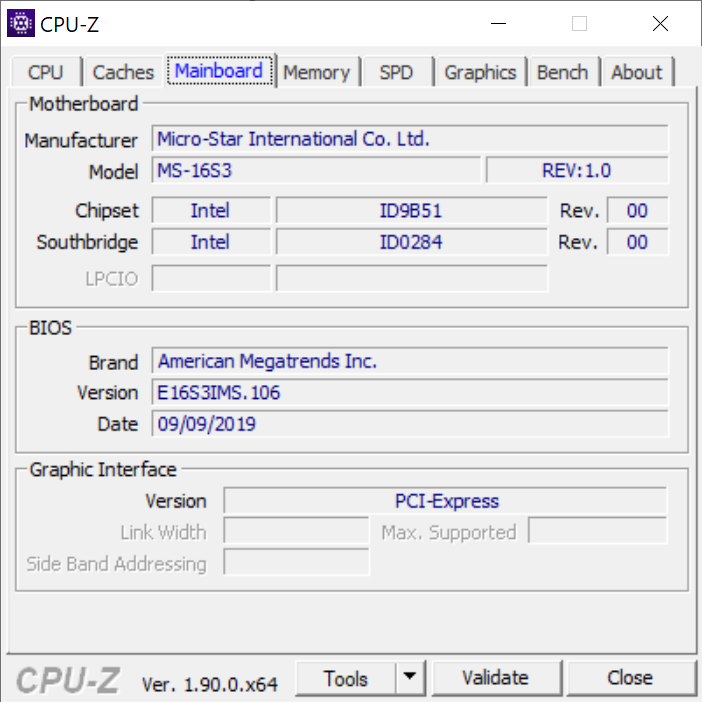Switch to the Graphics tab
This screenshot has width=702, height=702.
coord(480,72)
